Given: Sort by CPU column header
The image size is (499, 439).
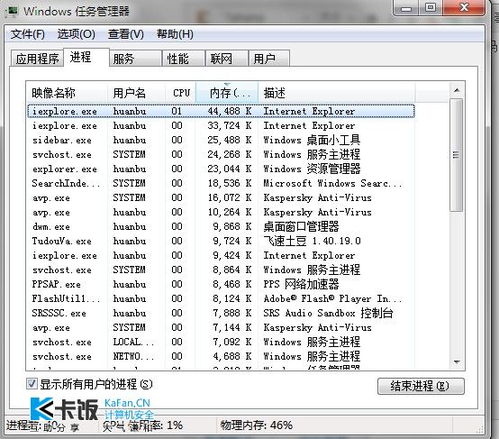Looking at the screenshot, I should (180, 92).
